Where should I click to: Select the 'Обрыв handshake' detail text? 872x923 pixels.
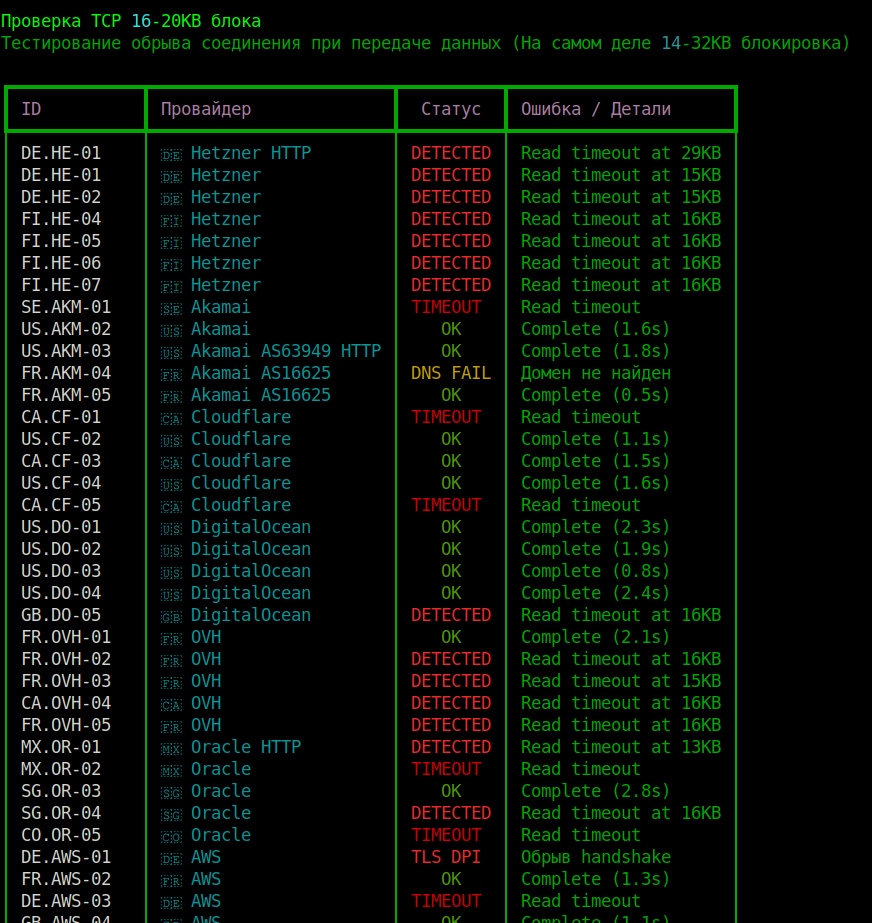click(596, 857)
